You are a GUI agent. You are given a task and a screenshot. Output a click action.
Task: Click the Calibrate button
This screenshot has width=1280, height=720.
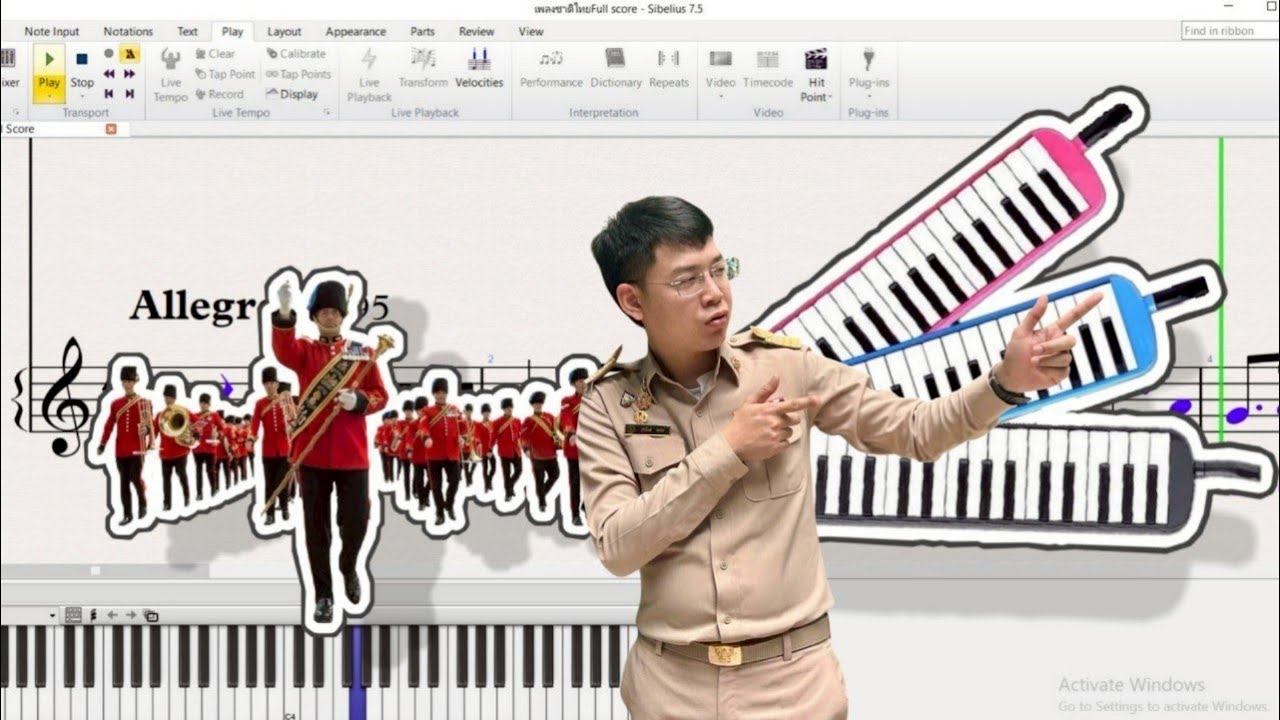click(296, 54)
